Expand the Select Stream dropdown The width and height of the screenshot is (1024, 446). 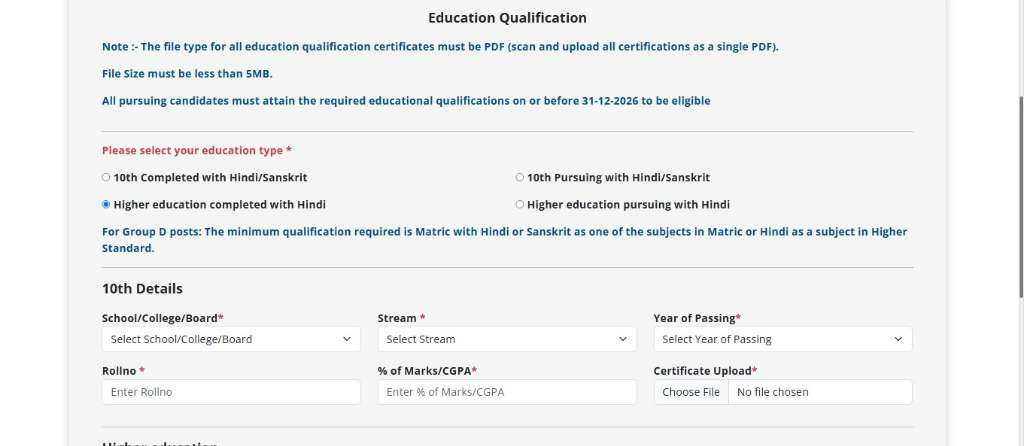507,339
